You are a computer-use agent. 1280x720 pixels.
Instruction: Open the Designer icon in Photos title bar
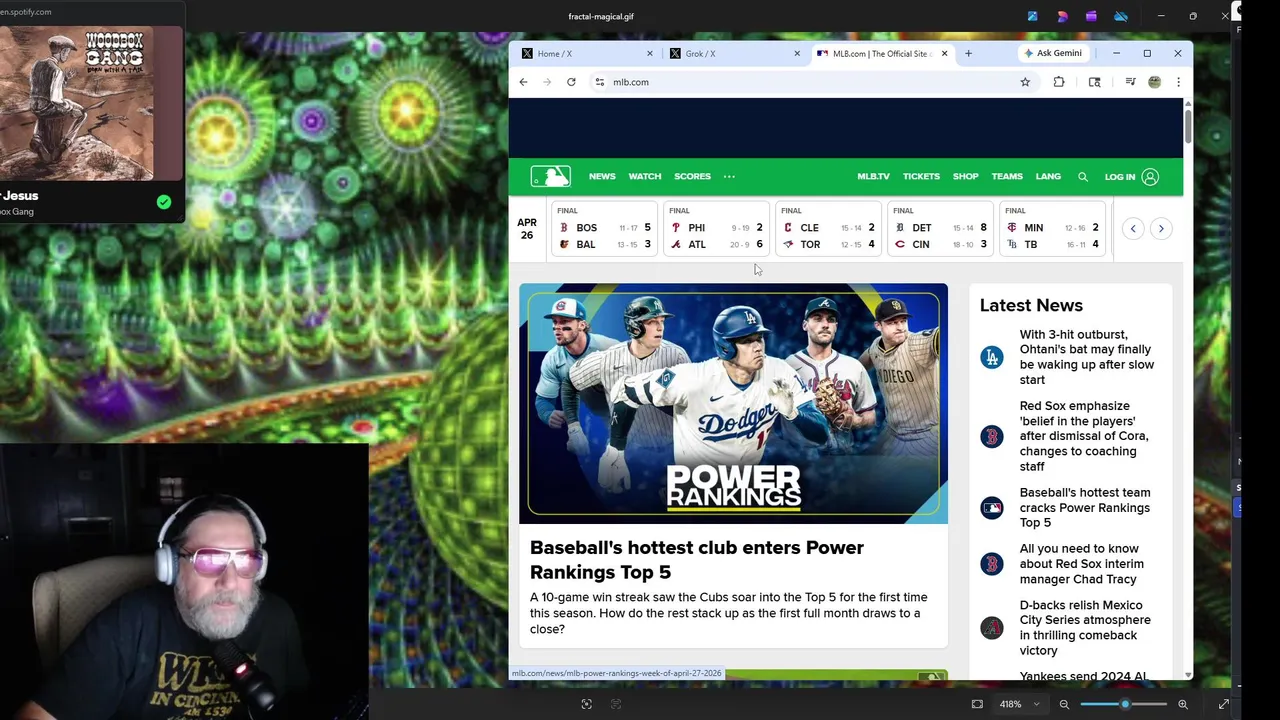click(1062, 16)
